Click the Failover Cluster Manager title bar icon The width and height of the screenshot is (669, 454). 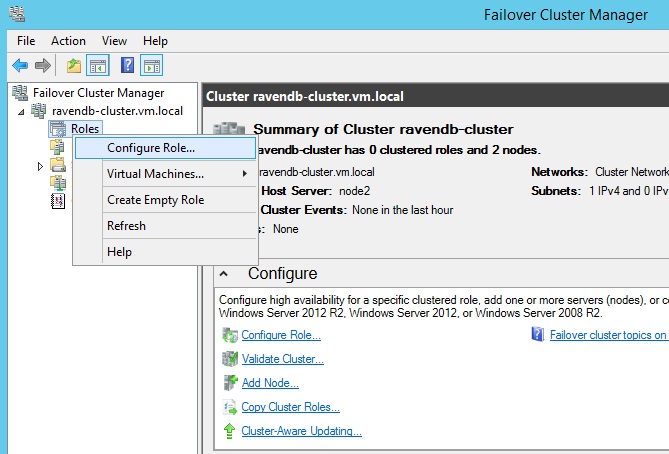pyautogui.click(x=17, y=14)
